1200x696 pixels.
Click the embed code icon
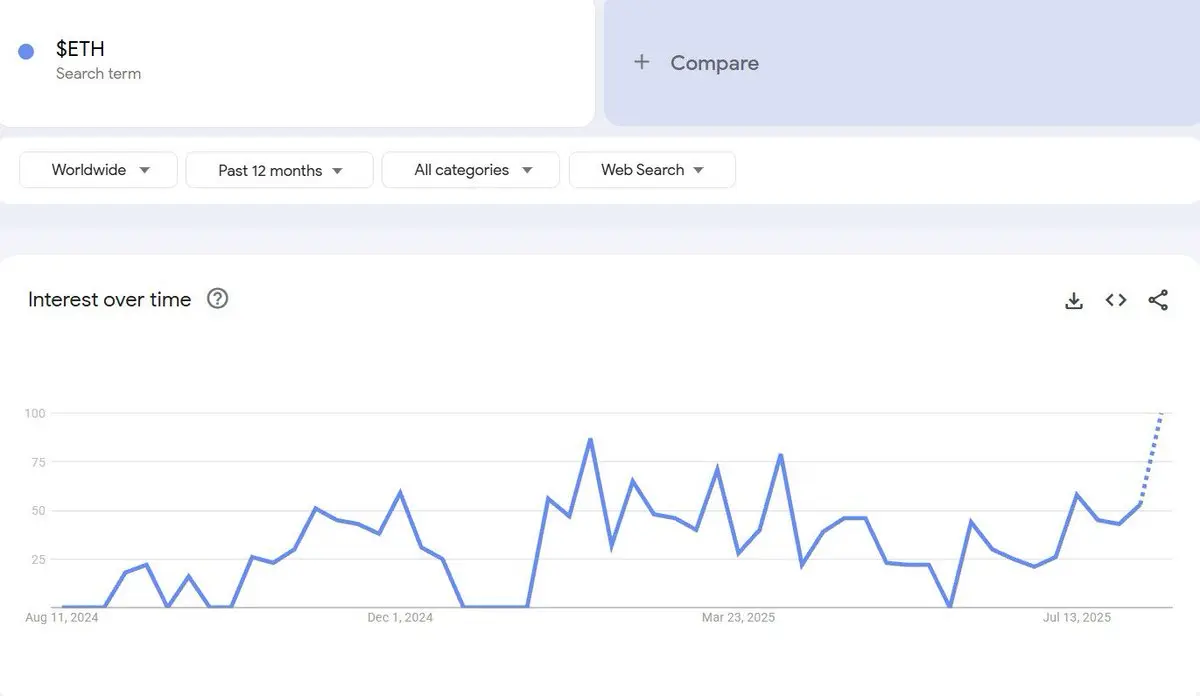point(1116,300)
